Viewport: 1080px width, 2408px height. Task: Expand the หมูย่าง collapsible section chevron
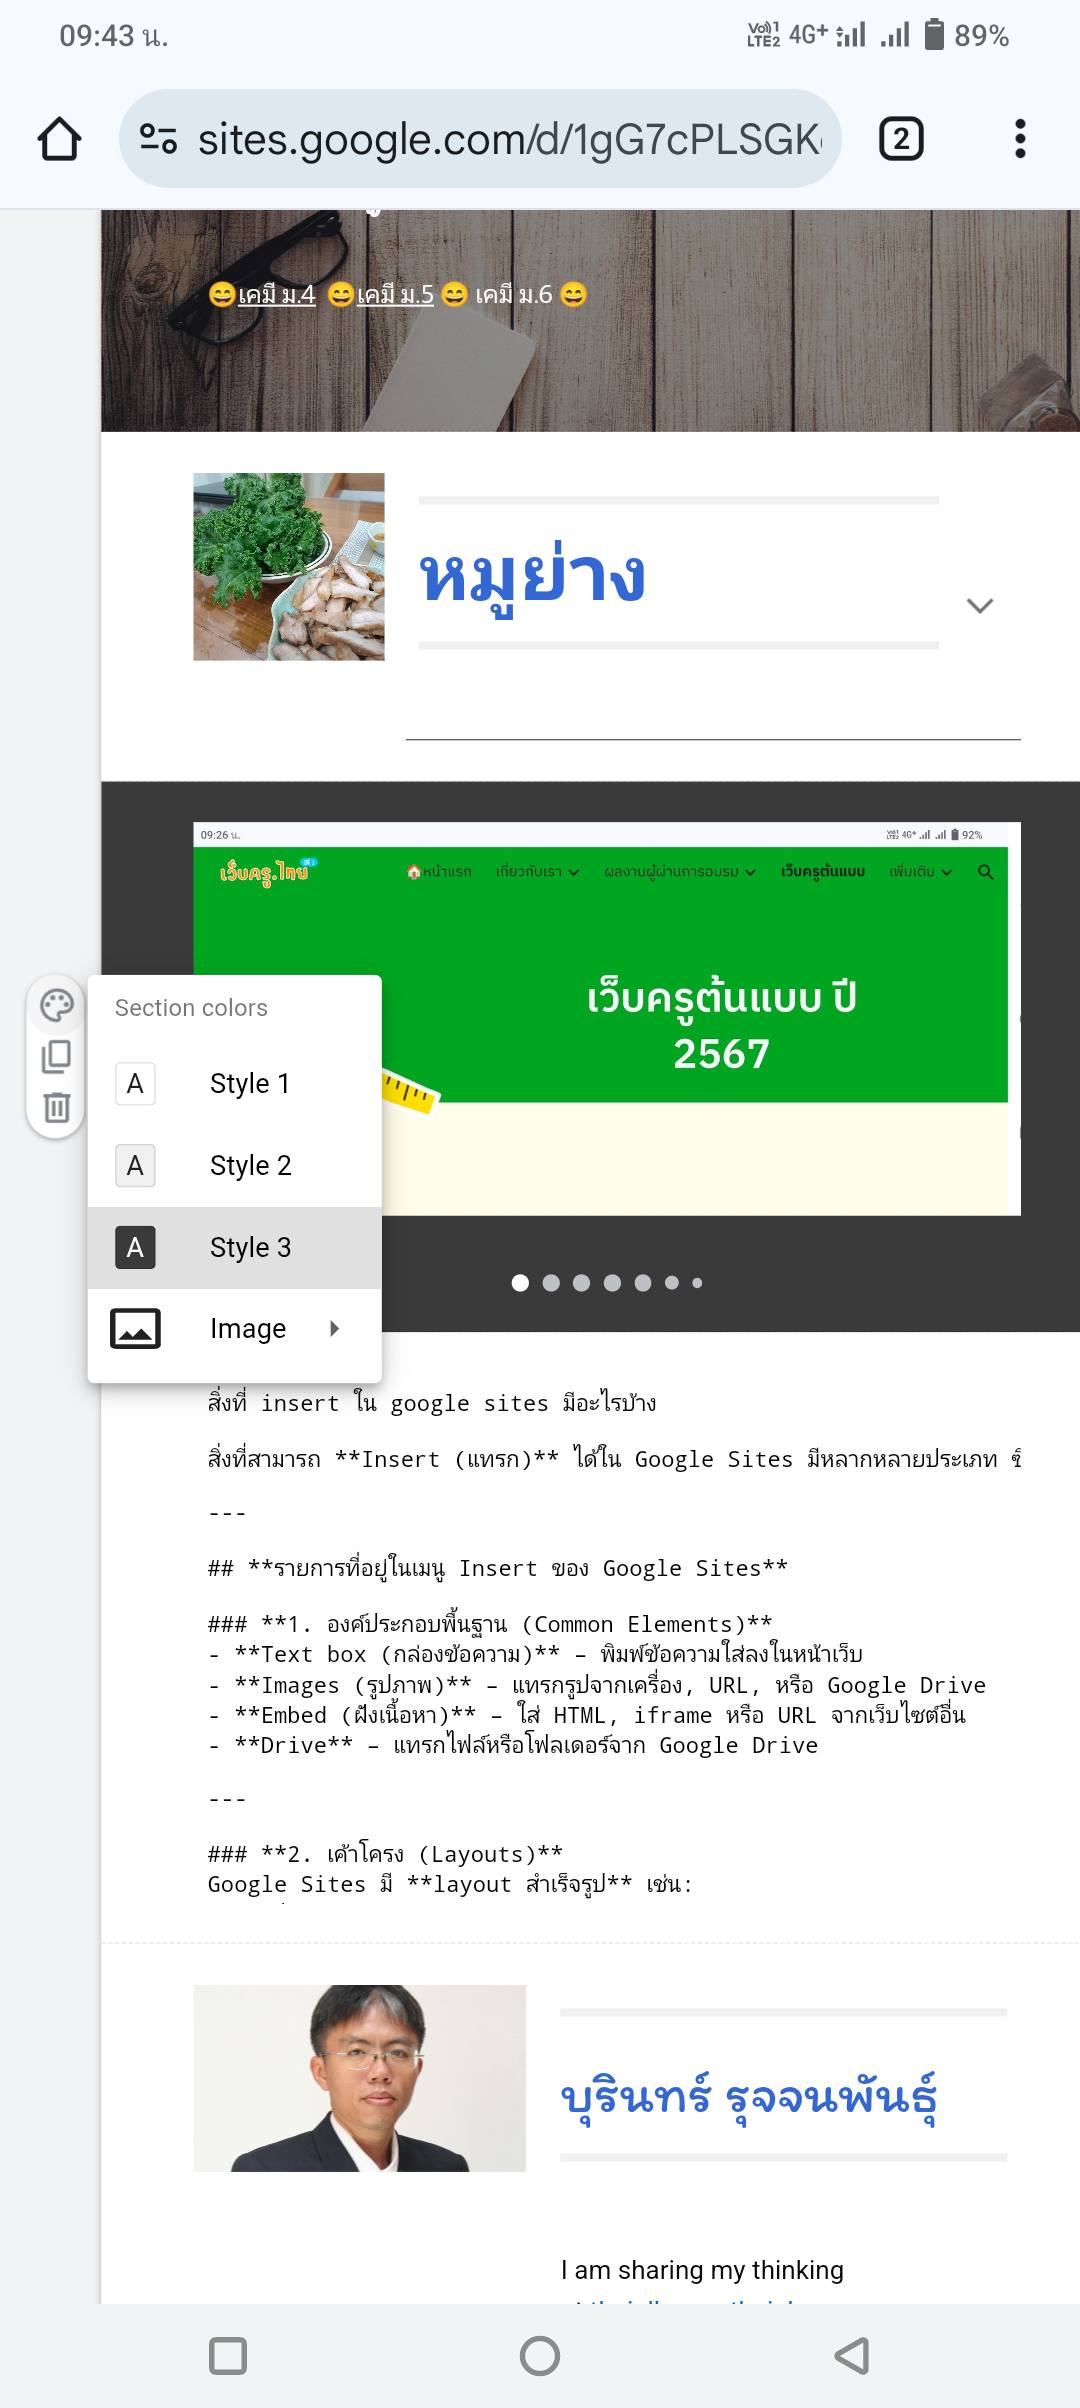[979, 606]
